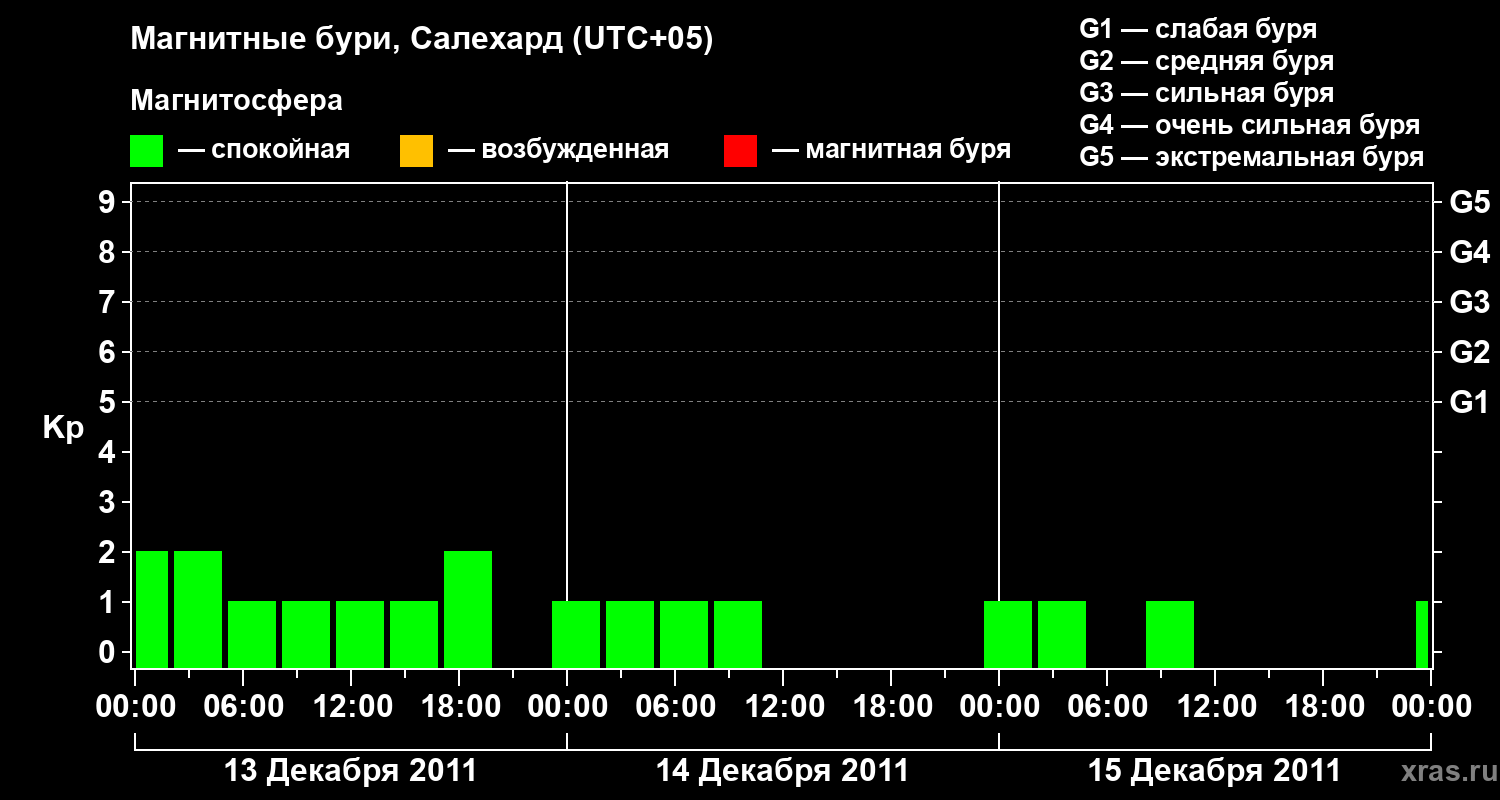Screen dimensions: 1500x800
Task: Select the '06:00' time label above 15 Декабря
Action: (x=1107, y=707)
